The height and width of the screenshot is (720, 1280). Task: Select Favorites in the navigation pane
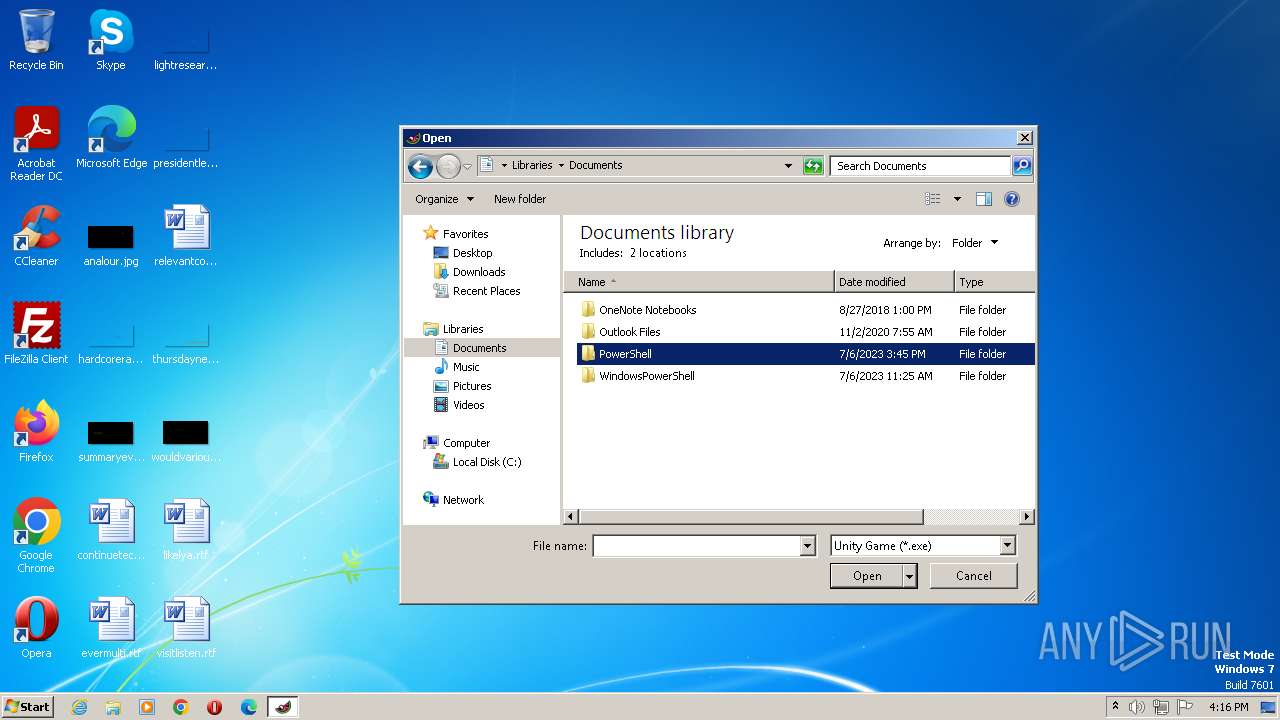tap(465, 234)
